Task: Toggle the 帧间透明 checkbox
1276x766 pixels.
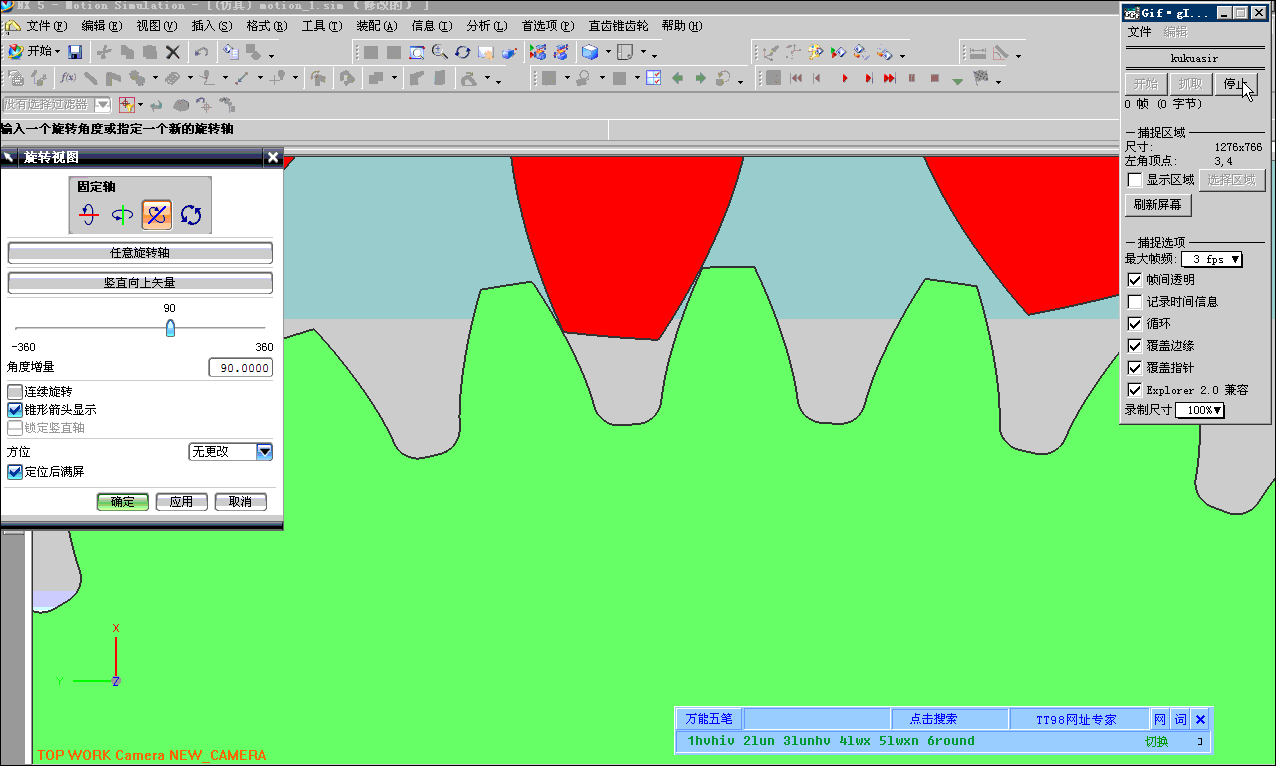Action: (1135, 280)
